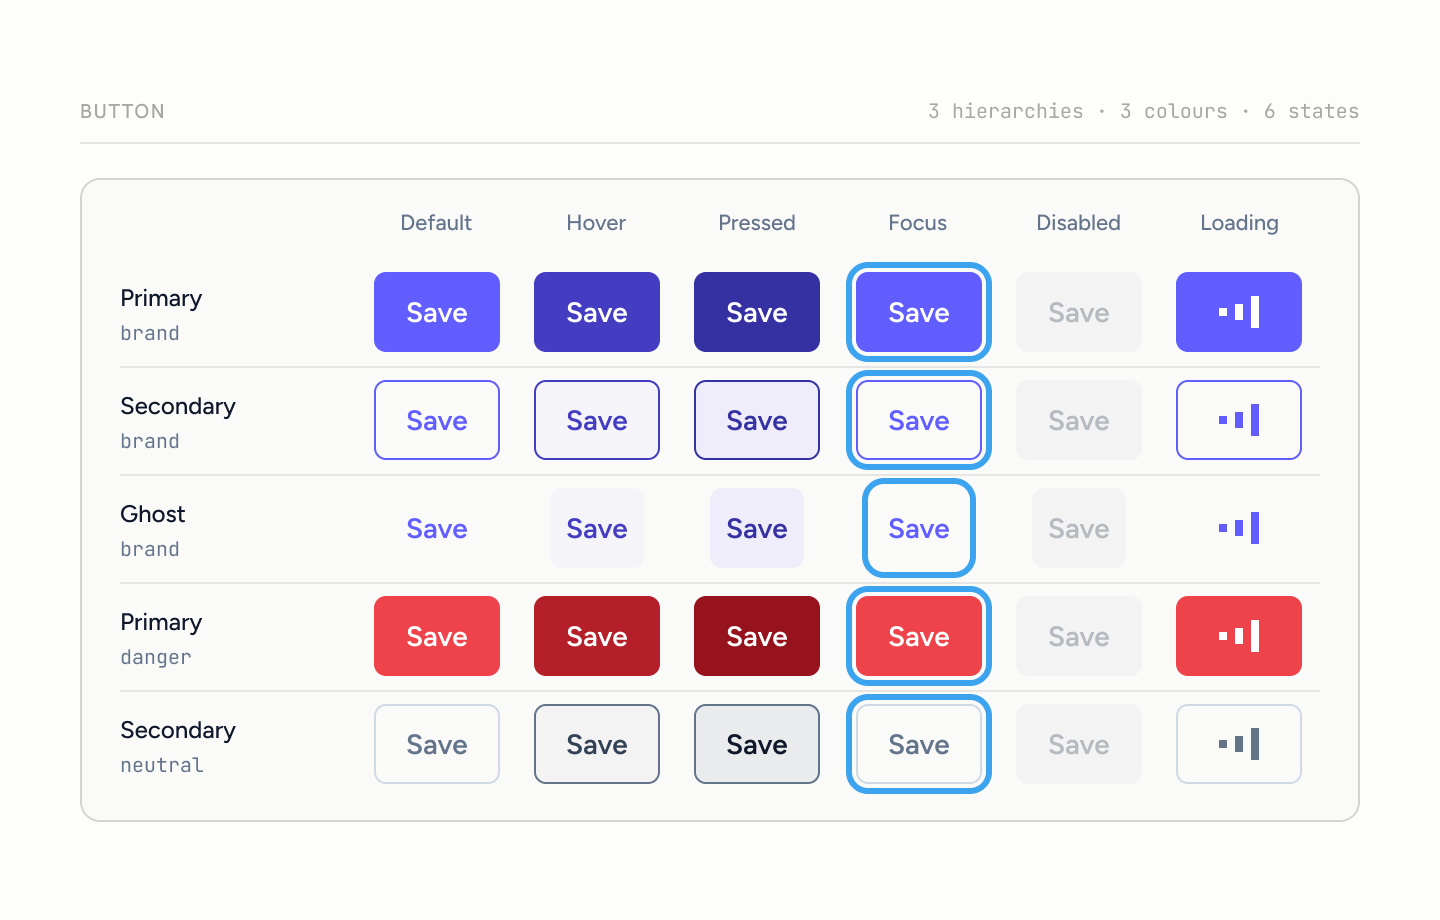
Task: Click the 'danger' colour label
Action: [x=156, y=657]
